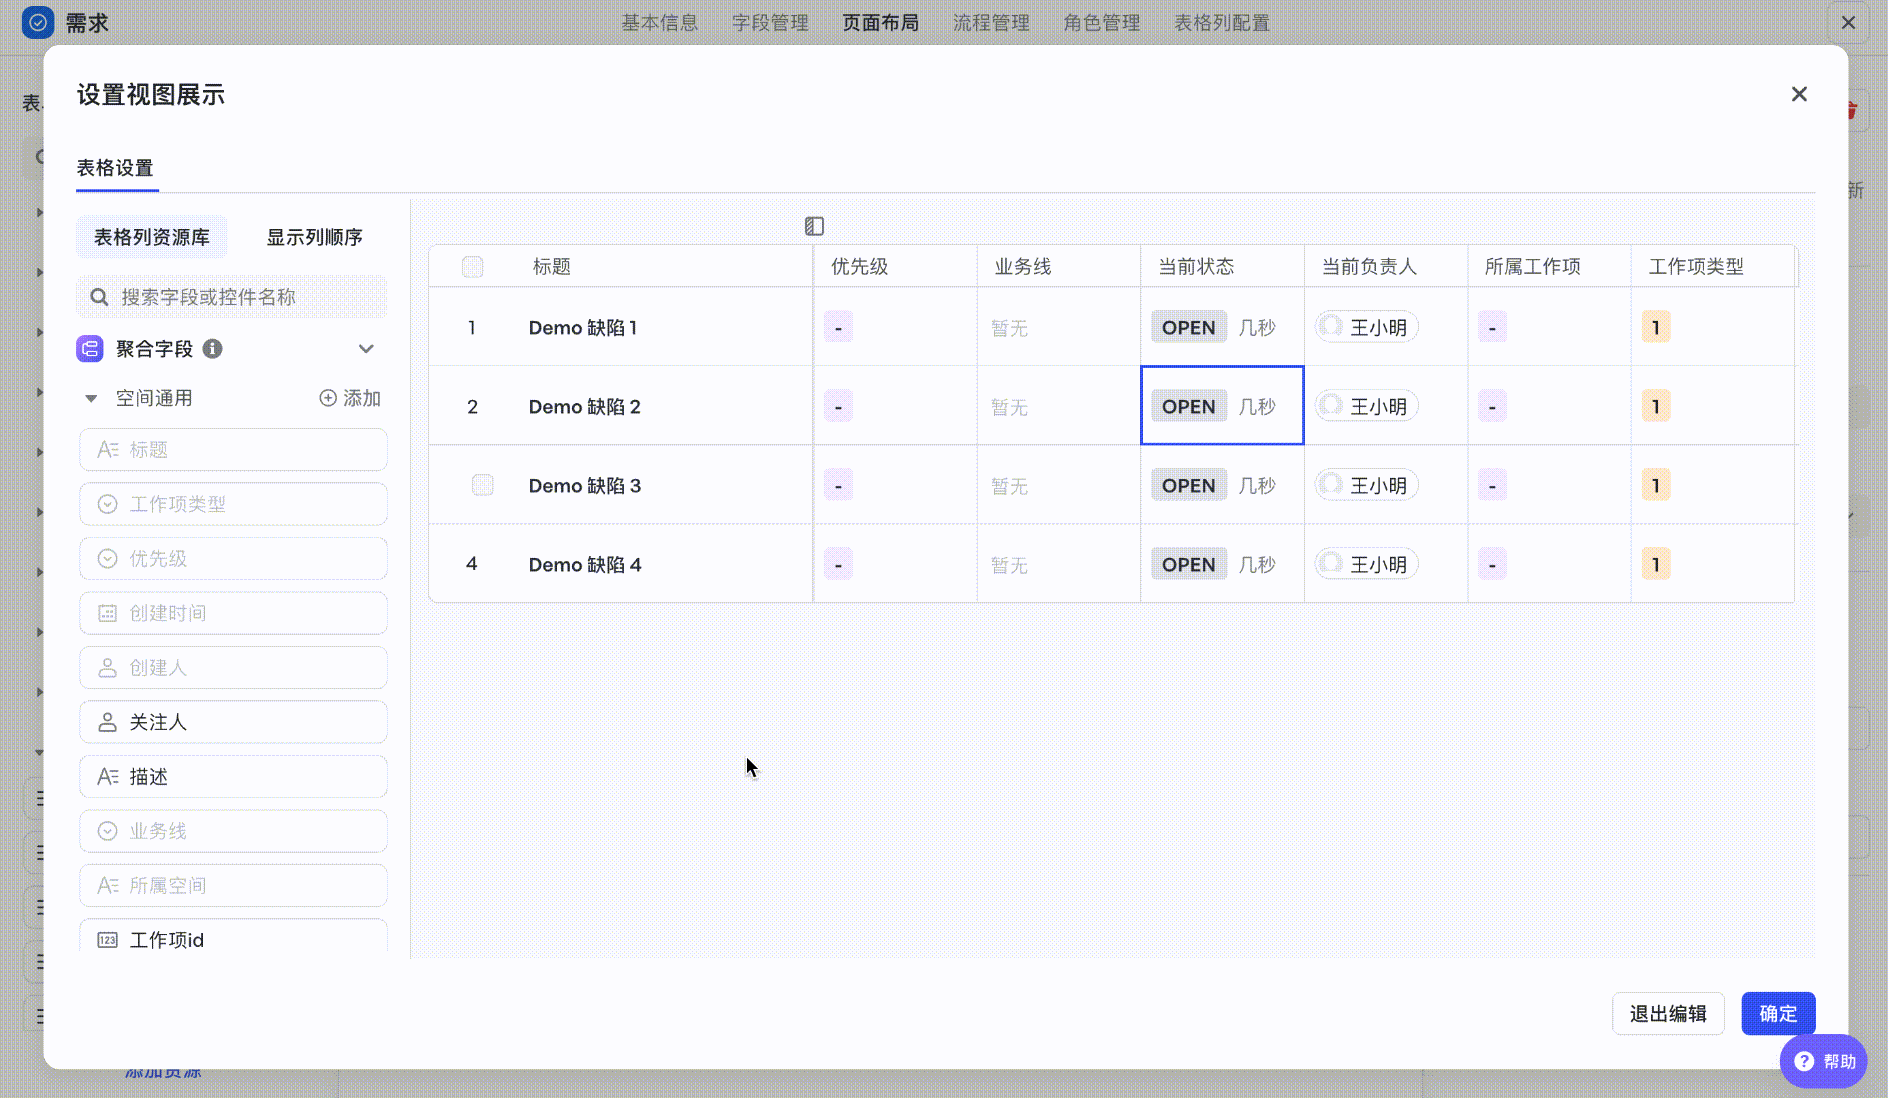
Task: Expand the 聚合字段 chevron dropdown
Action: pyautogui.click(x=366, y=349)
